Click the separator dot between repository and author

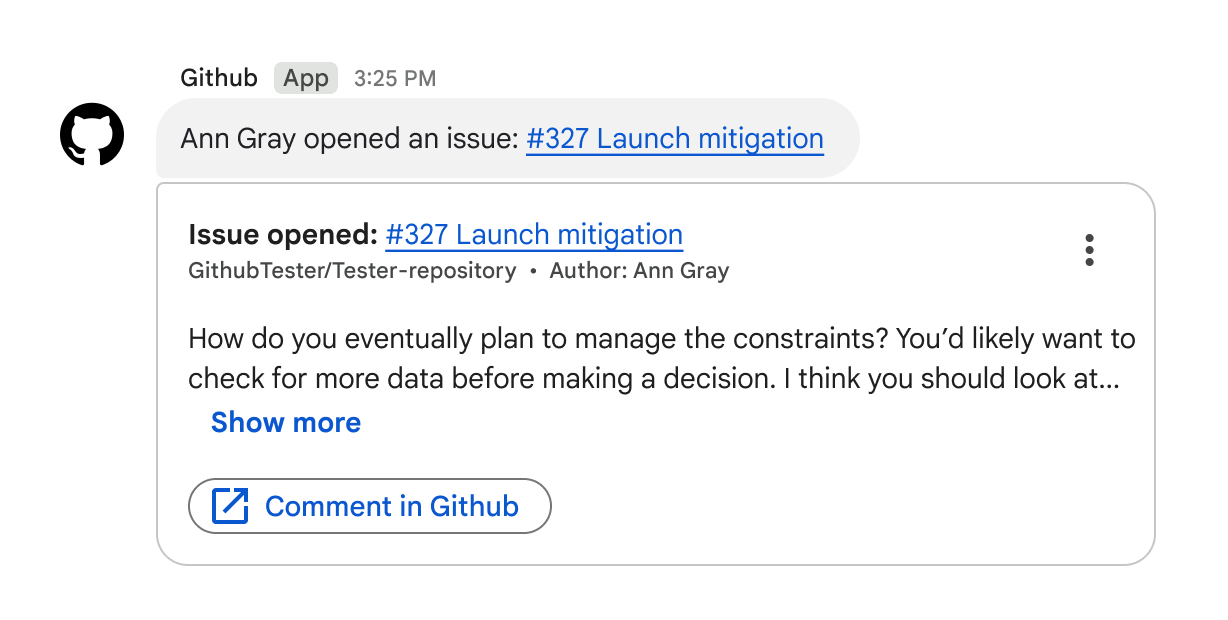click(531, 269)
